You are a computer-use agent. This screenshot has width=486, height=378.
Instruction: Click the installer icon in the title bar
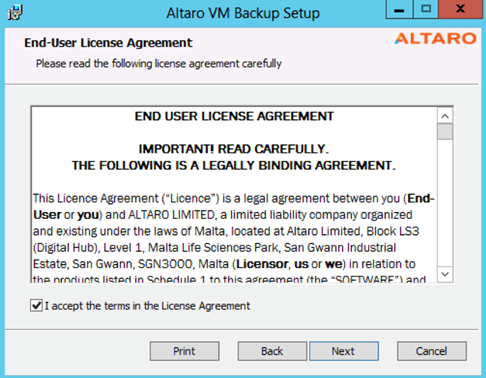(15, 13)
